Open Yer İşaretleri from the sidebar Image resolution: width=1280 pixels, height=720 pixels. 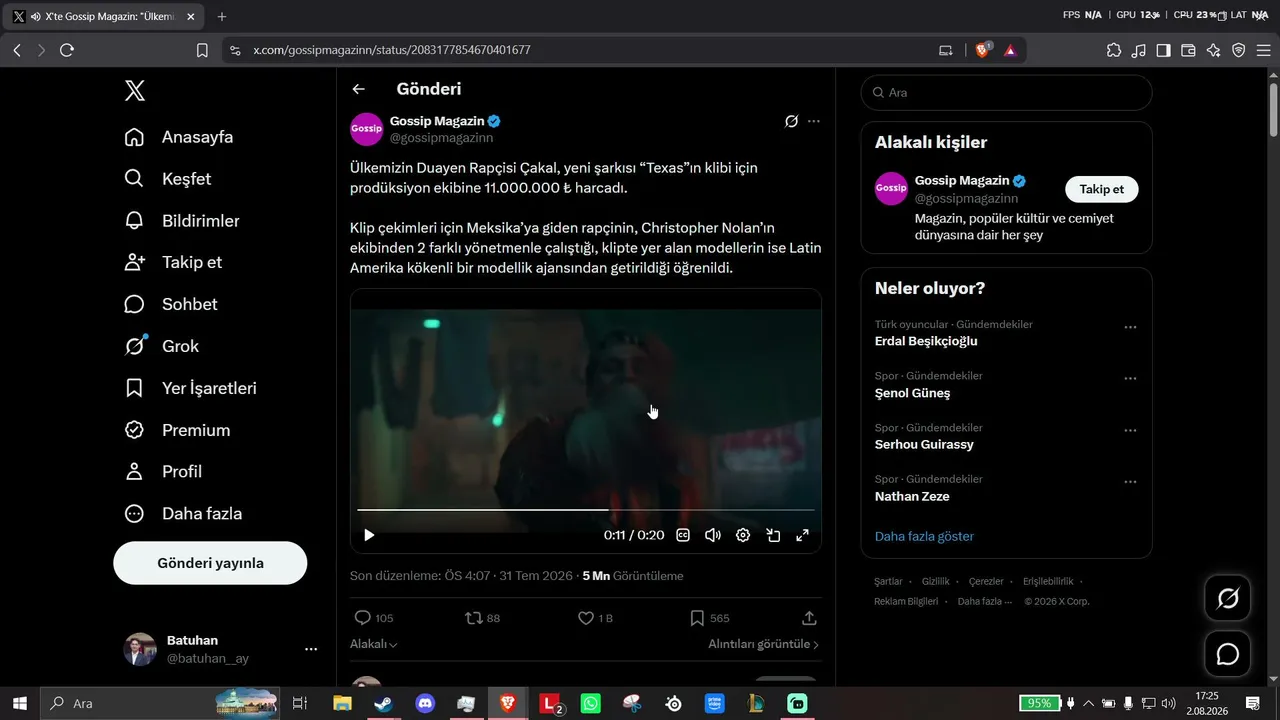tap(190, 388)
